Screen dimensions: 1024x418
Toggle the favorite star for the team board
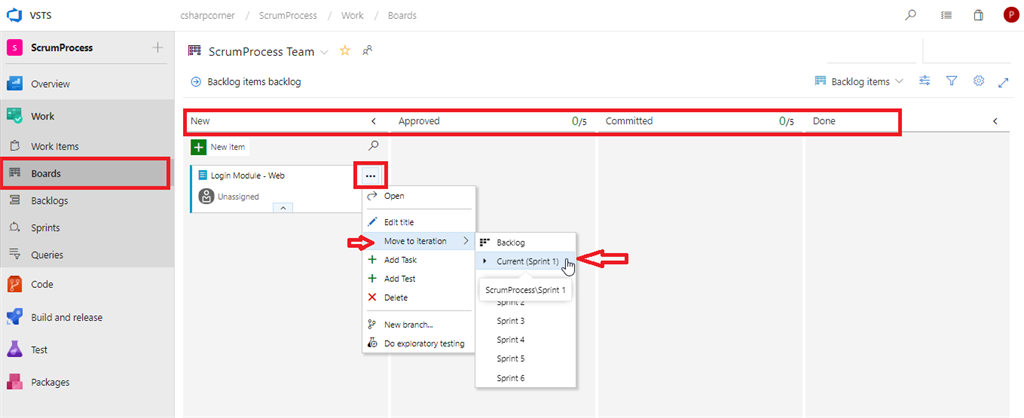click(345, 50)
